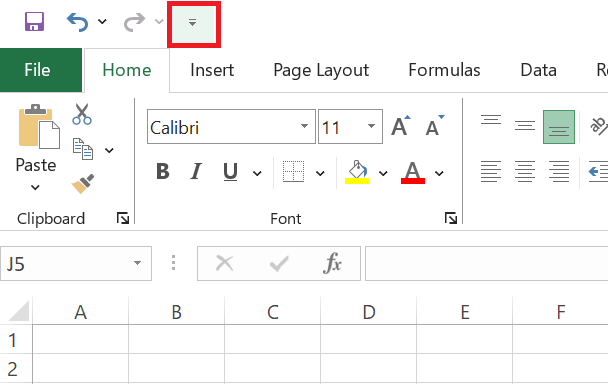Toggle Bold formatting
Image resolution: width=608 pixels, height=384 pixels.
click(163, 171)
